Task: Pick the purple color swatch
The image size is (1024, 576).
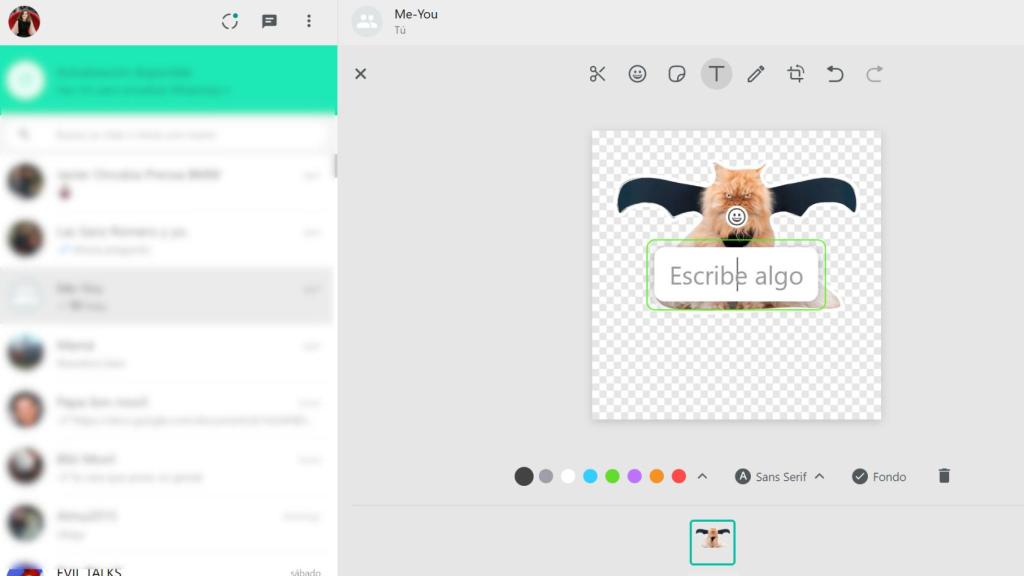Action: click(x=636, y=477)
